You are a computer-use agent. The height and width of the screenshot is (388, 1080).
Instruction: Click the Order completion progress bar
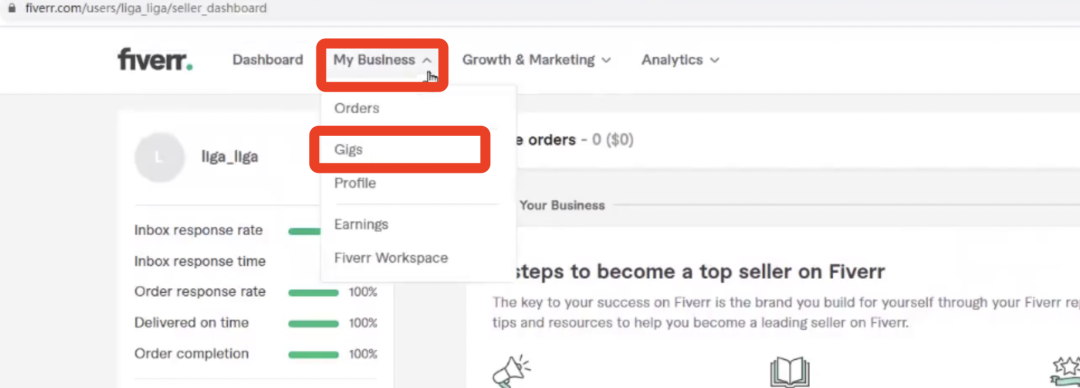pos(313,354)
